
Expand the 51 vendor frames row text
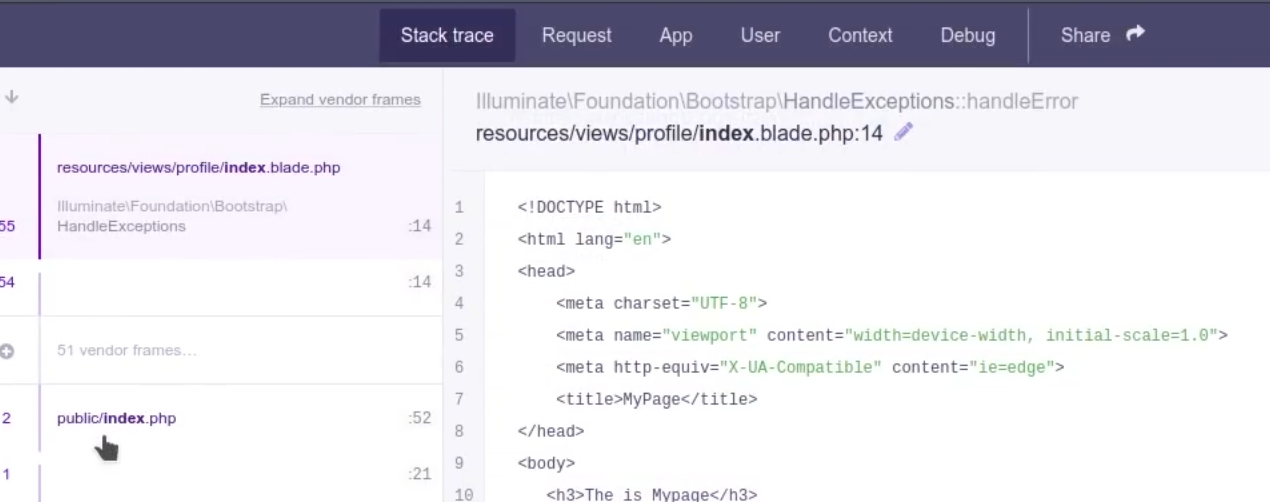click(127, 351)
